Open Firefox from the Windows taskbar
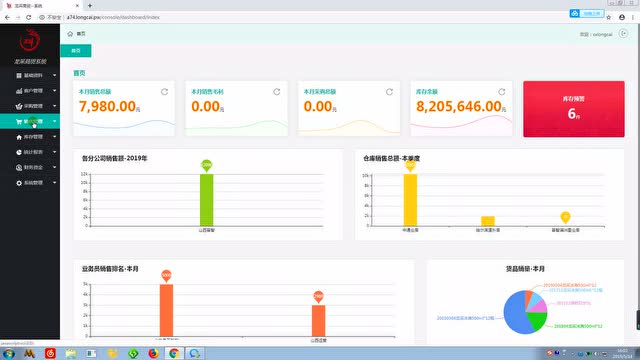The image size is (640, 360). tap(153, 353)
